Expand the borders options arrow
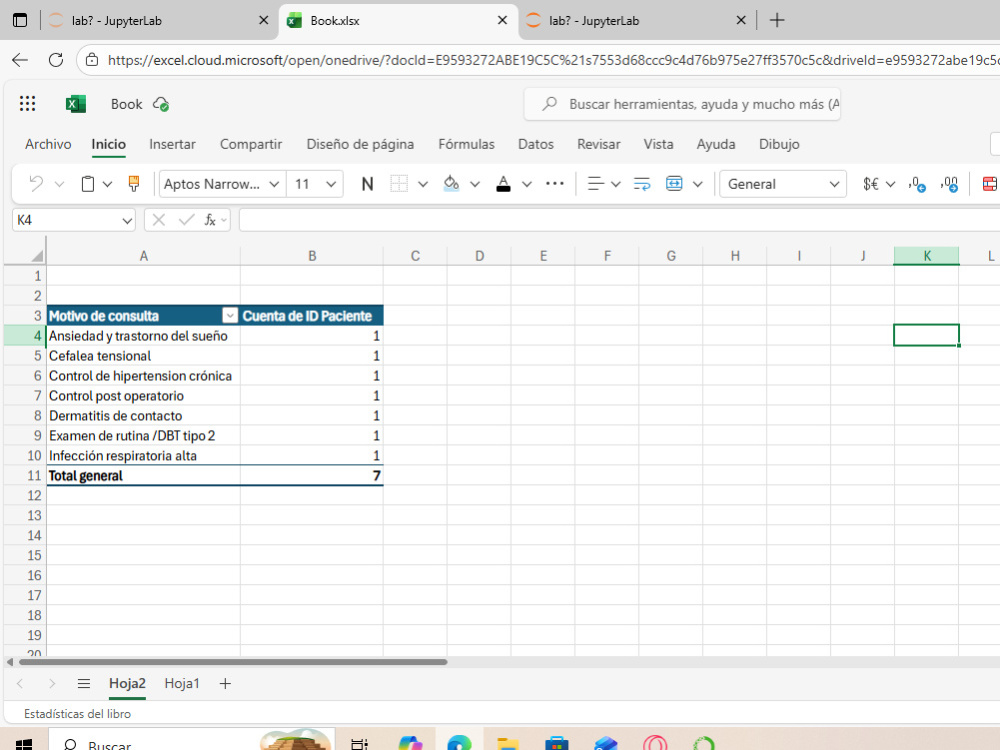 tap(423, 184)
